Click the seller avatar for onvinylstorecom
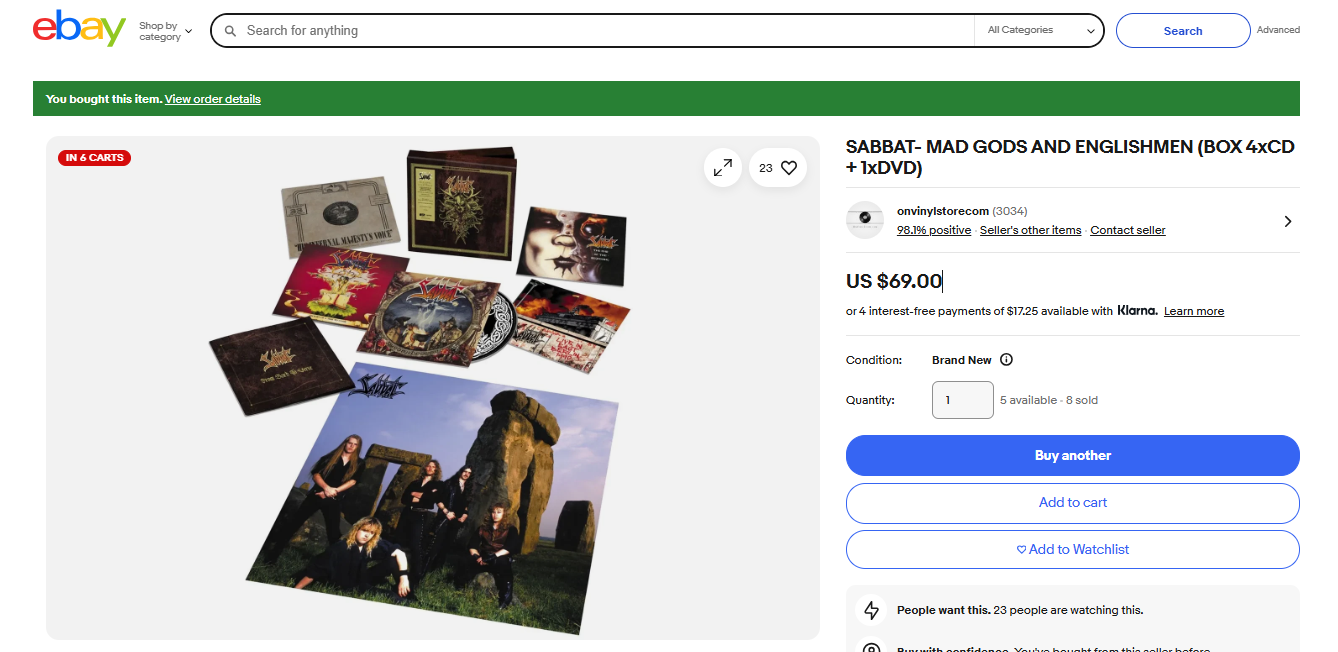 point(865,220)
